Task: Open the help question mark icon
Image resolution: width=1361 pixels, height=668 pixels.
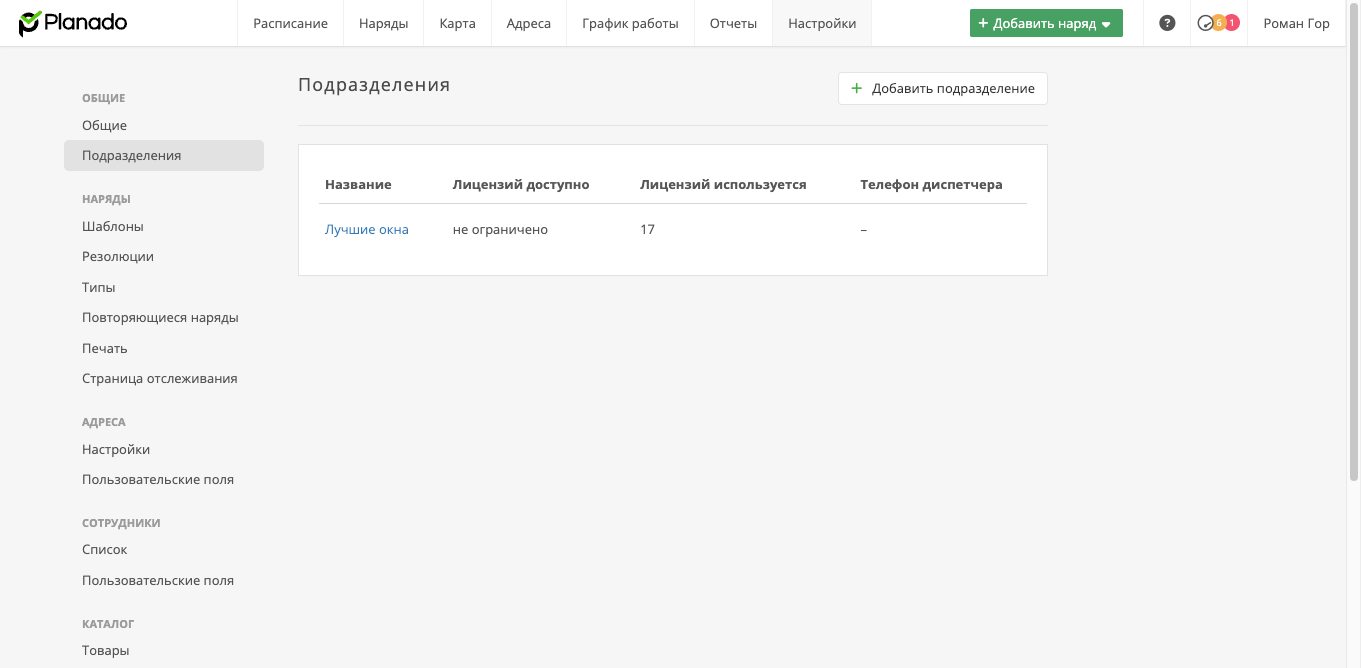Action: point(1167,23)
